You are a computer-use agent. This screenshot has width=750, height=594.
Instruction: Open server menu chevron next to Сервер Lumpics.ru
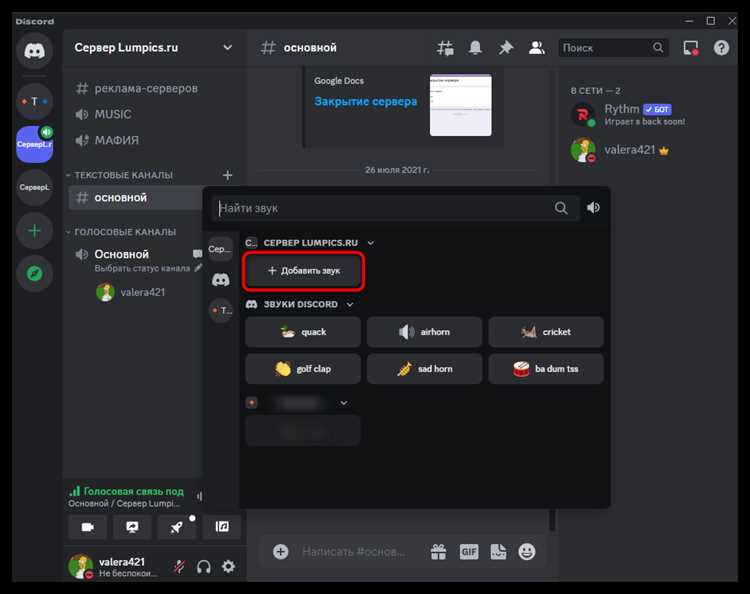pyautogui.click(x=228, y=47)
